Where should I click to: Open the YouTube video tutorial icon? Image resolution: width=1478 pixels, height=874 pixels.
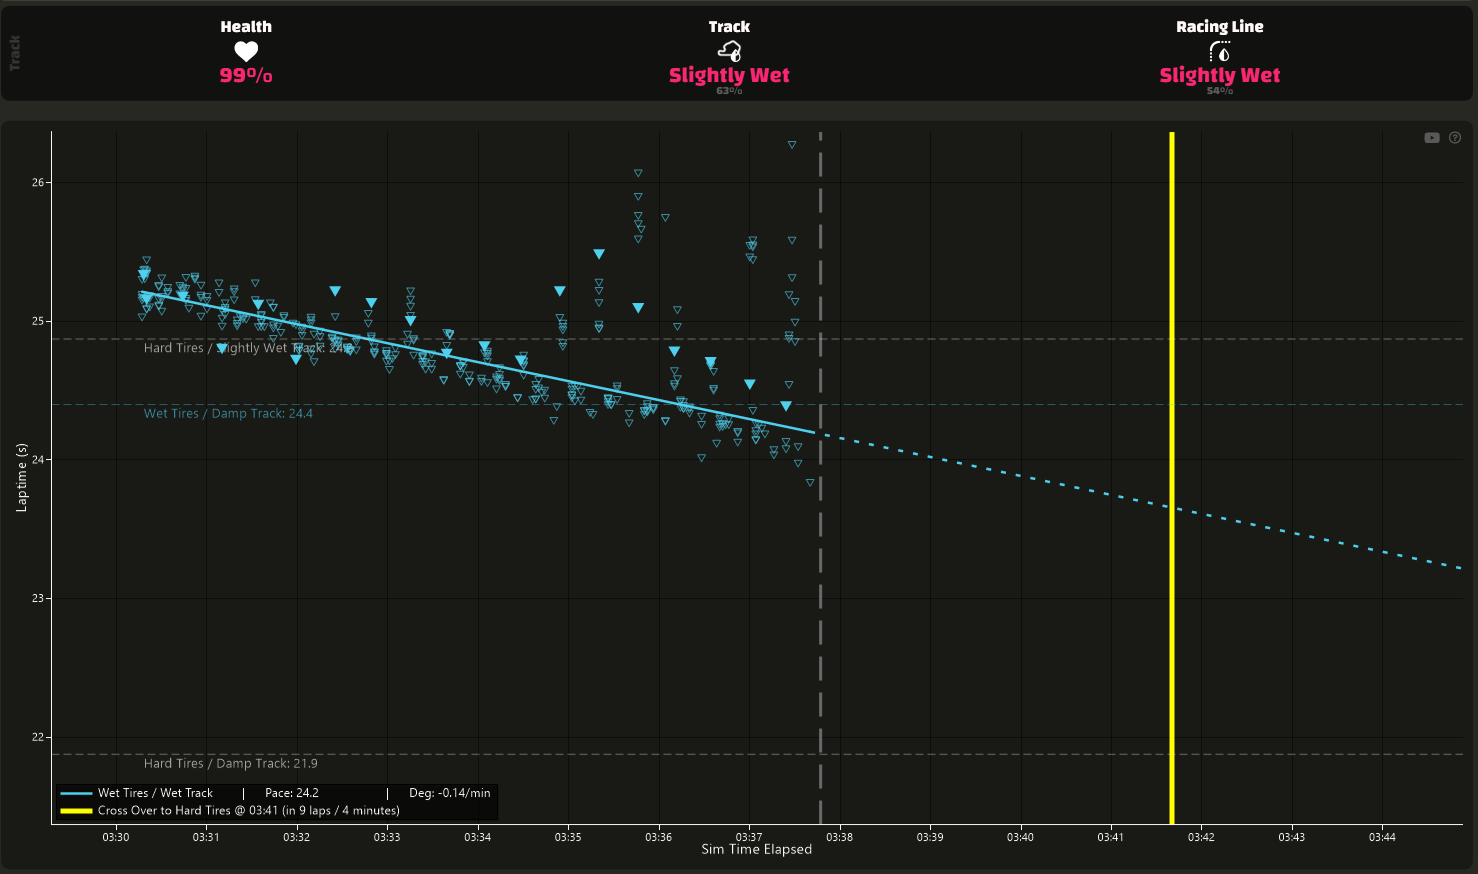point(1432,138)
